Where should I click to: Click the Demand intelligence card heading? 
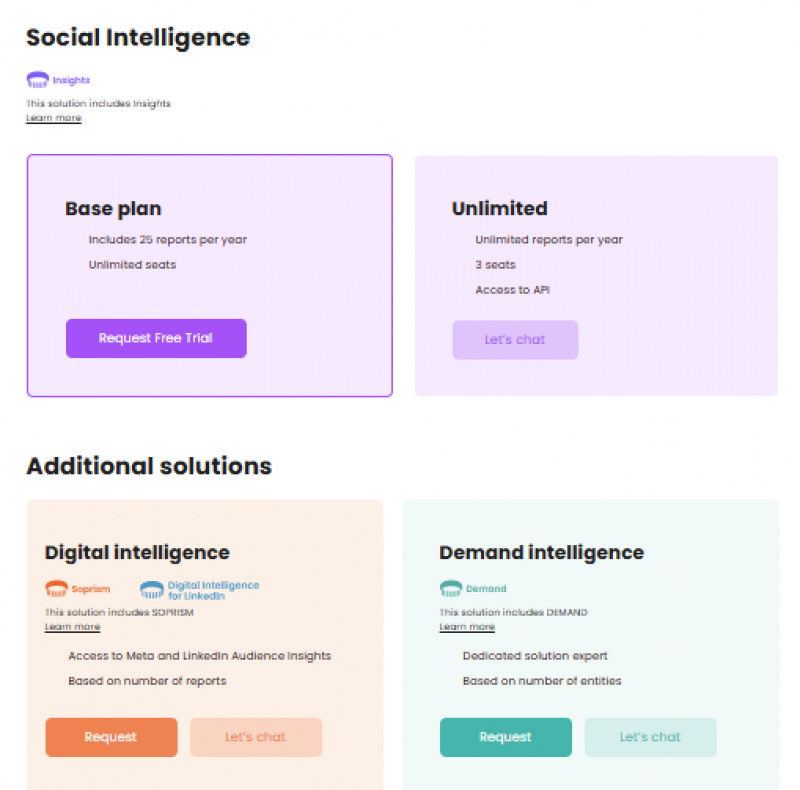(x=541, y=553)
